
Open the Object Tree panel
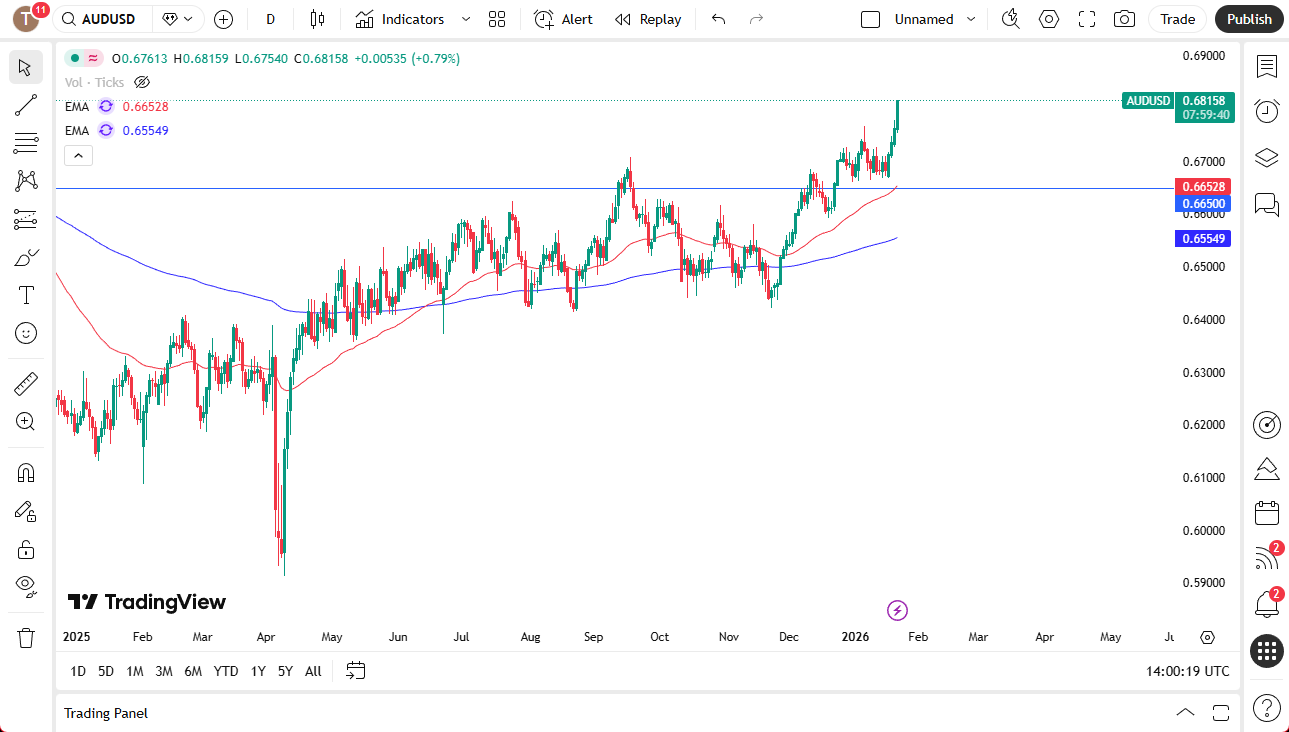(1266, 157)
